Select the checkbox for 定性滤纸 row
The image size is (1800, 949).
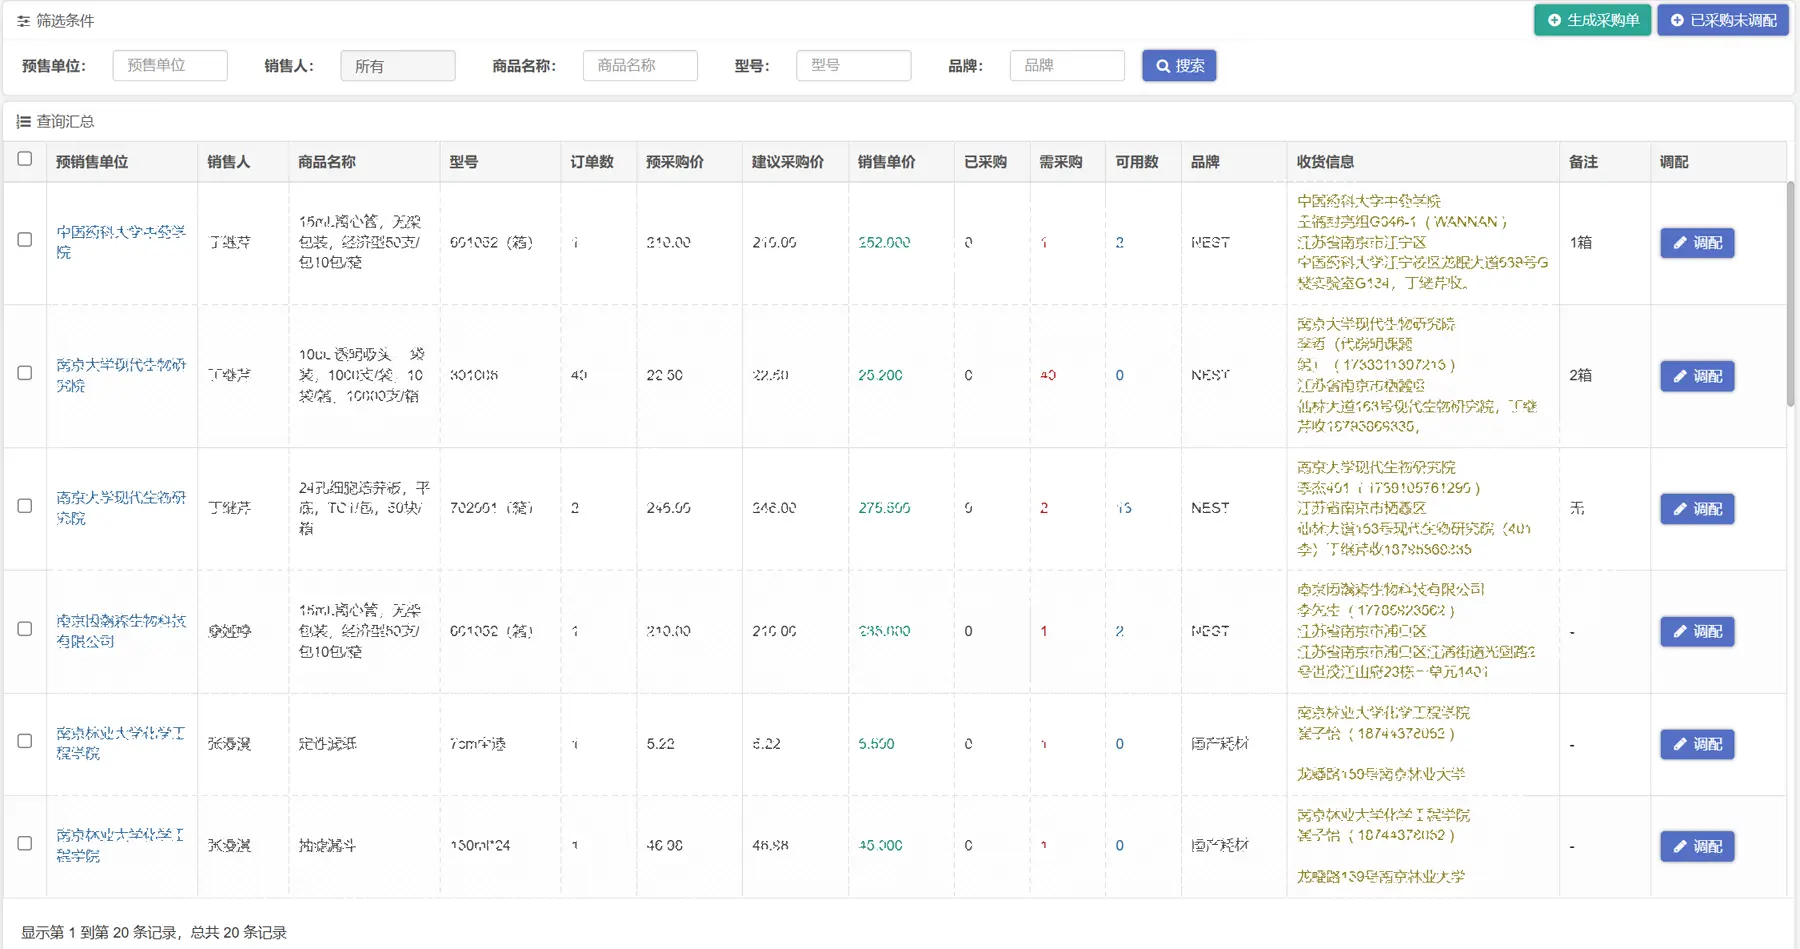pyautogui.click(x=25, y=741)
